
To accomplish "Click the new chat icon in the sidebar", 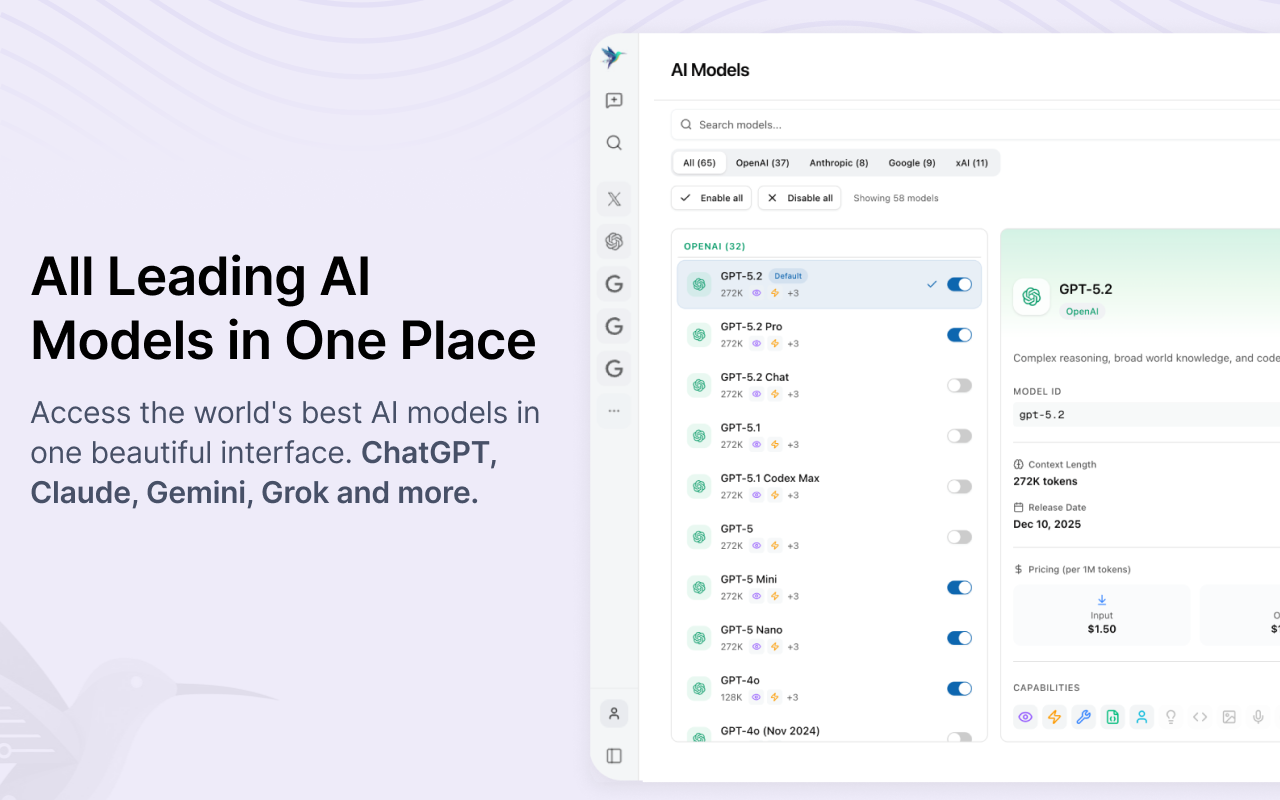I will (613, 100).
